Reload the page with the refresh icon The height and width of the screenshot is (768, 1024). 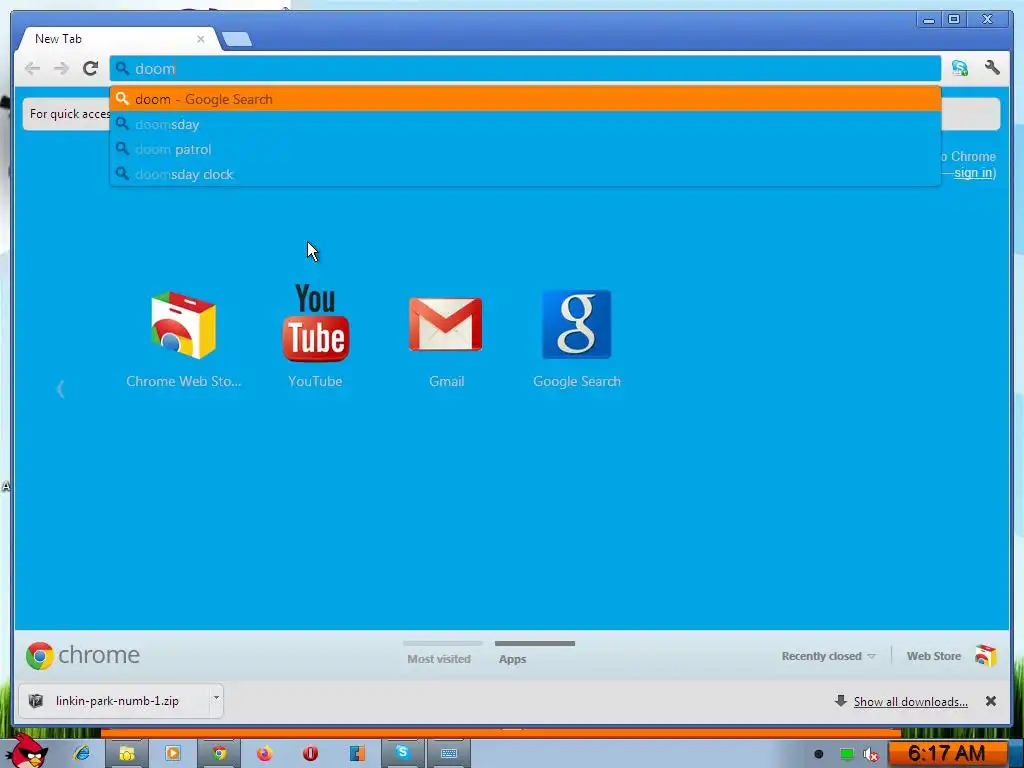pyautogui.click(x=90, y=68)
